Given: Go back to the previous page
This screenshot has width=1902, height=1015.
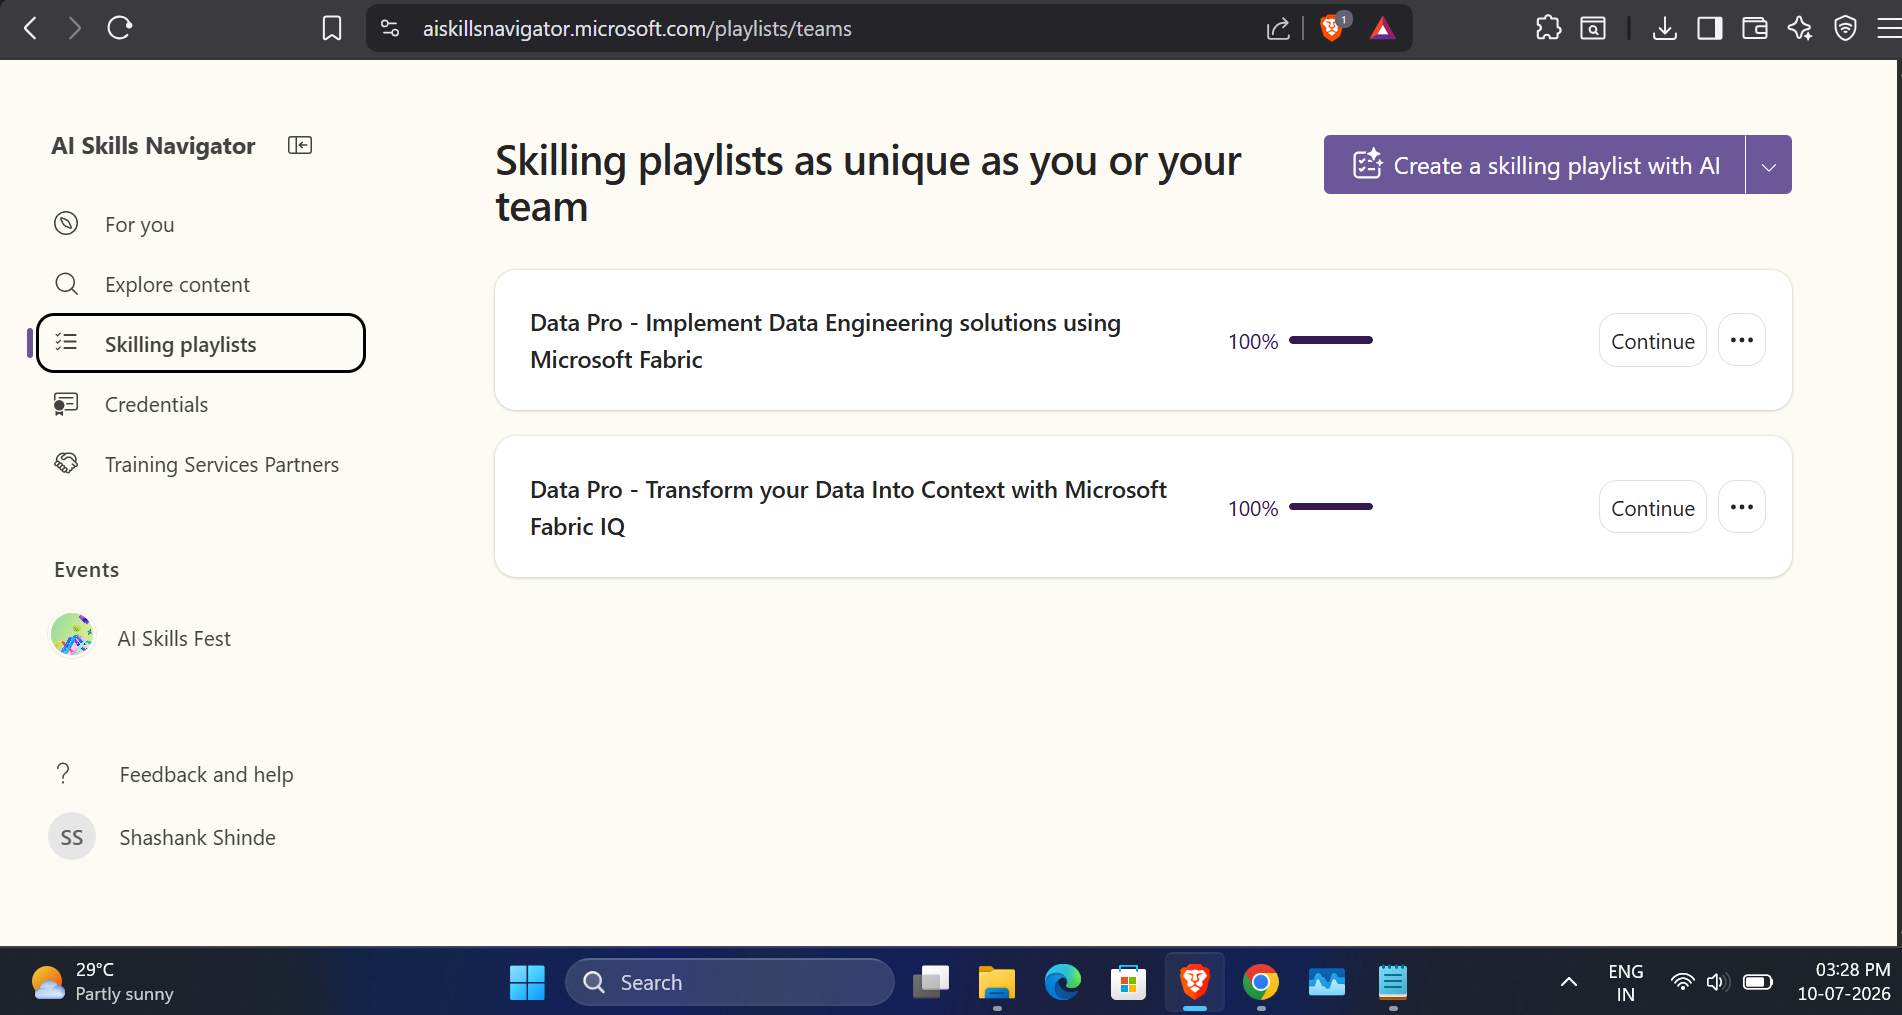Looking at the screenshot, I should click(x=31, y=28).
